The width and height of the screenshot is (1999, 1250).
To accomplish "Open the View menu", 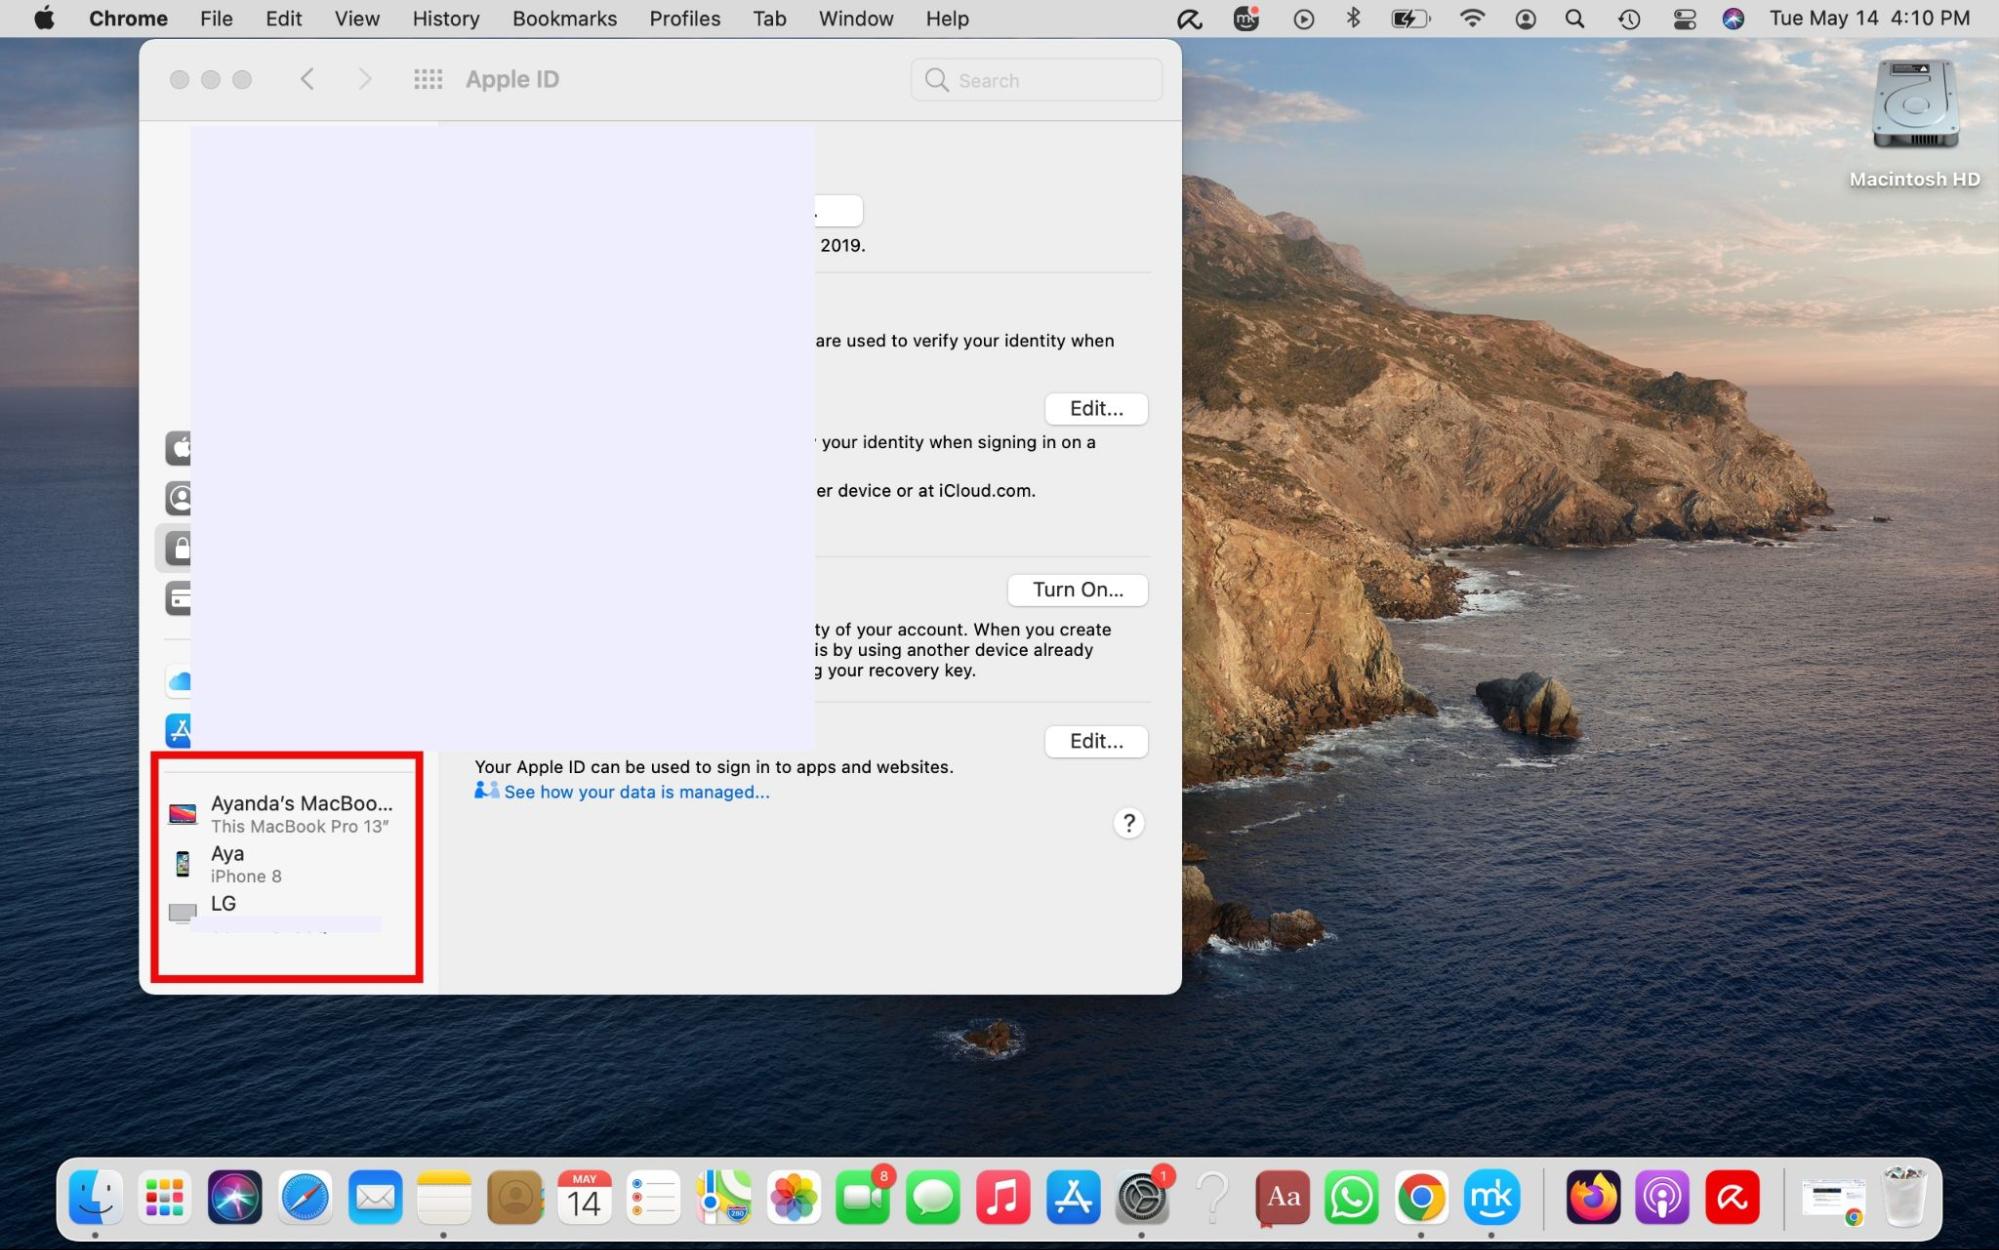I will click(x=356, y=18).
